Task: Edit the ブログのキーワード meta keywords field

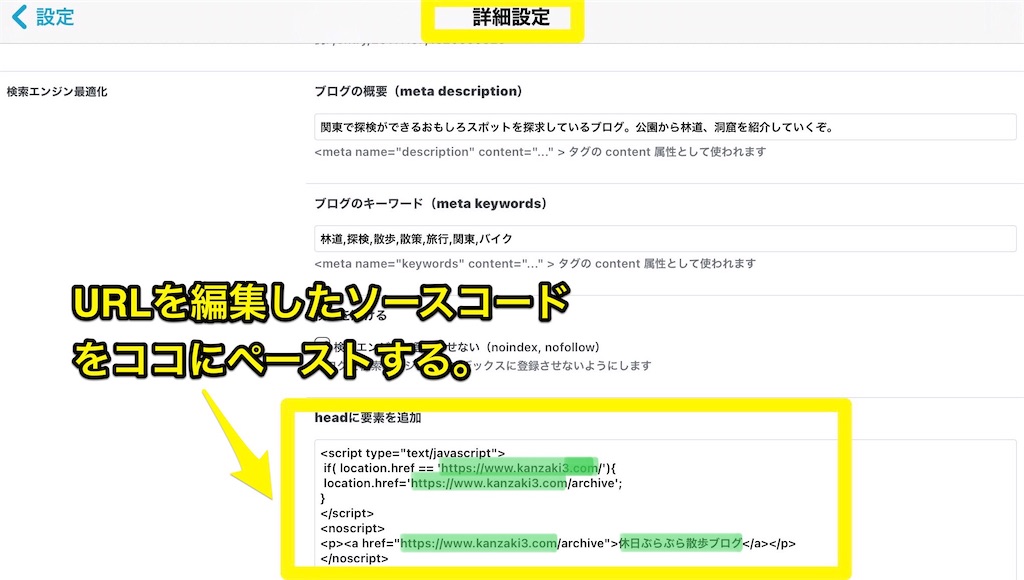Action: coord(665,238)
